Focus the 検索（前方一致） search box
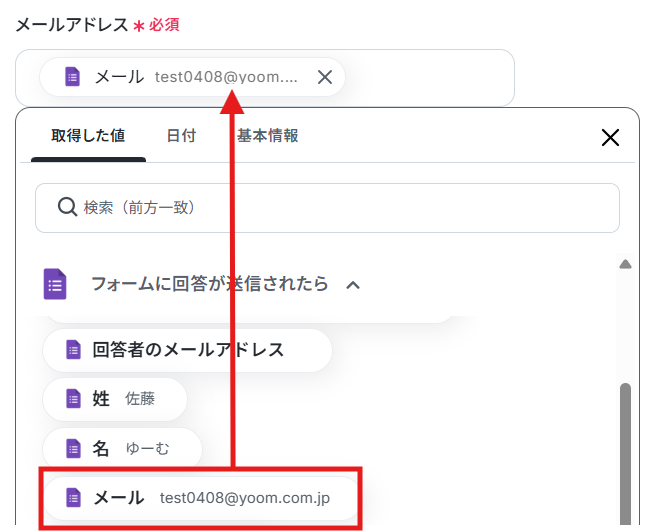 [327, 208]
